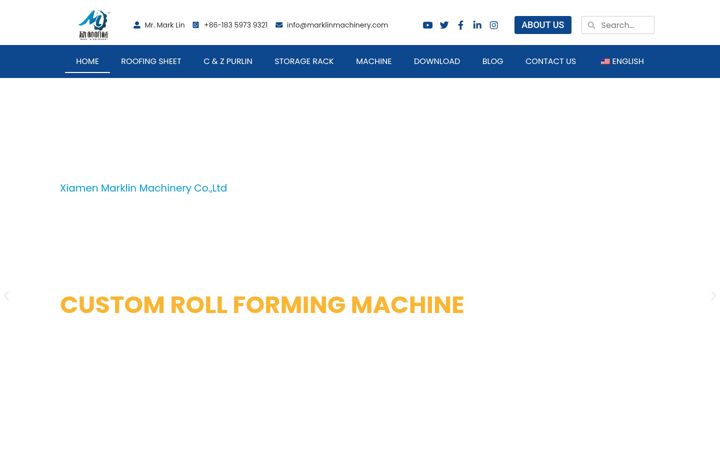Viewport: 720px width, 450px height.
Task: Focus the Search input field
Action: click(618, 25)
